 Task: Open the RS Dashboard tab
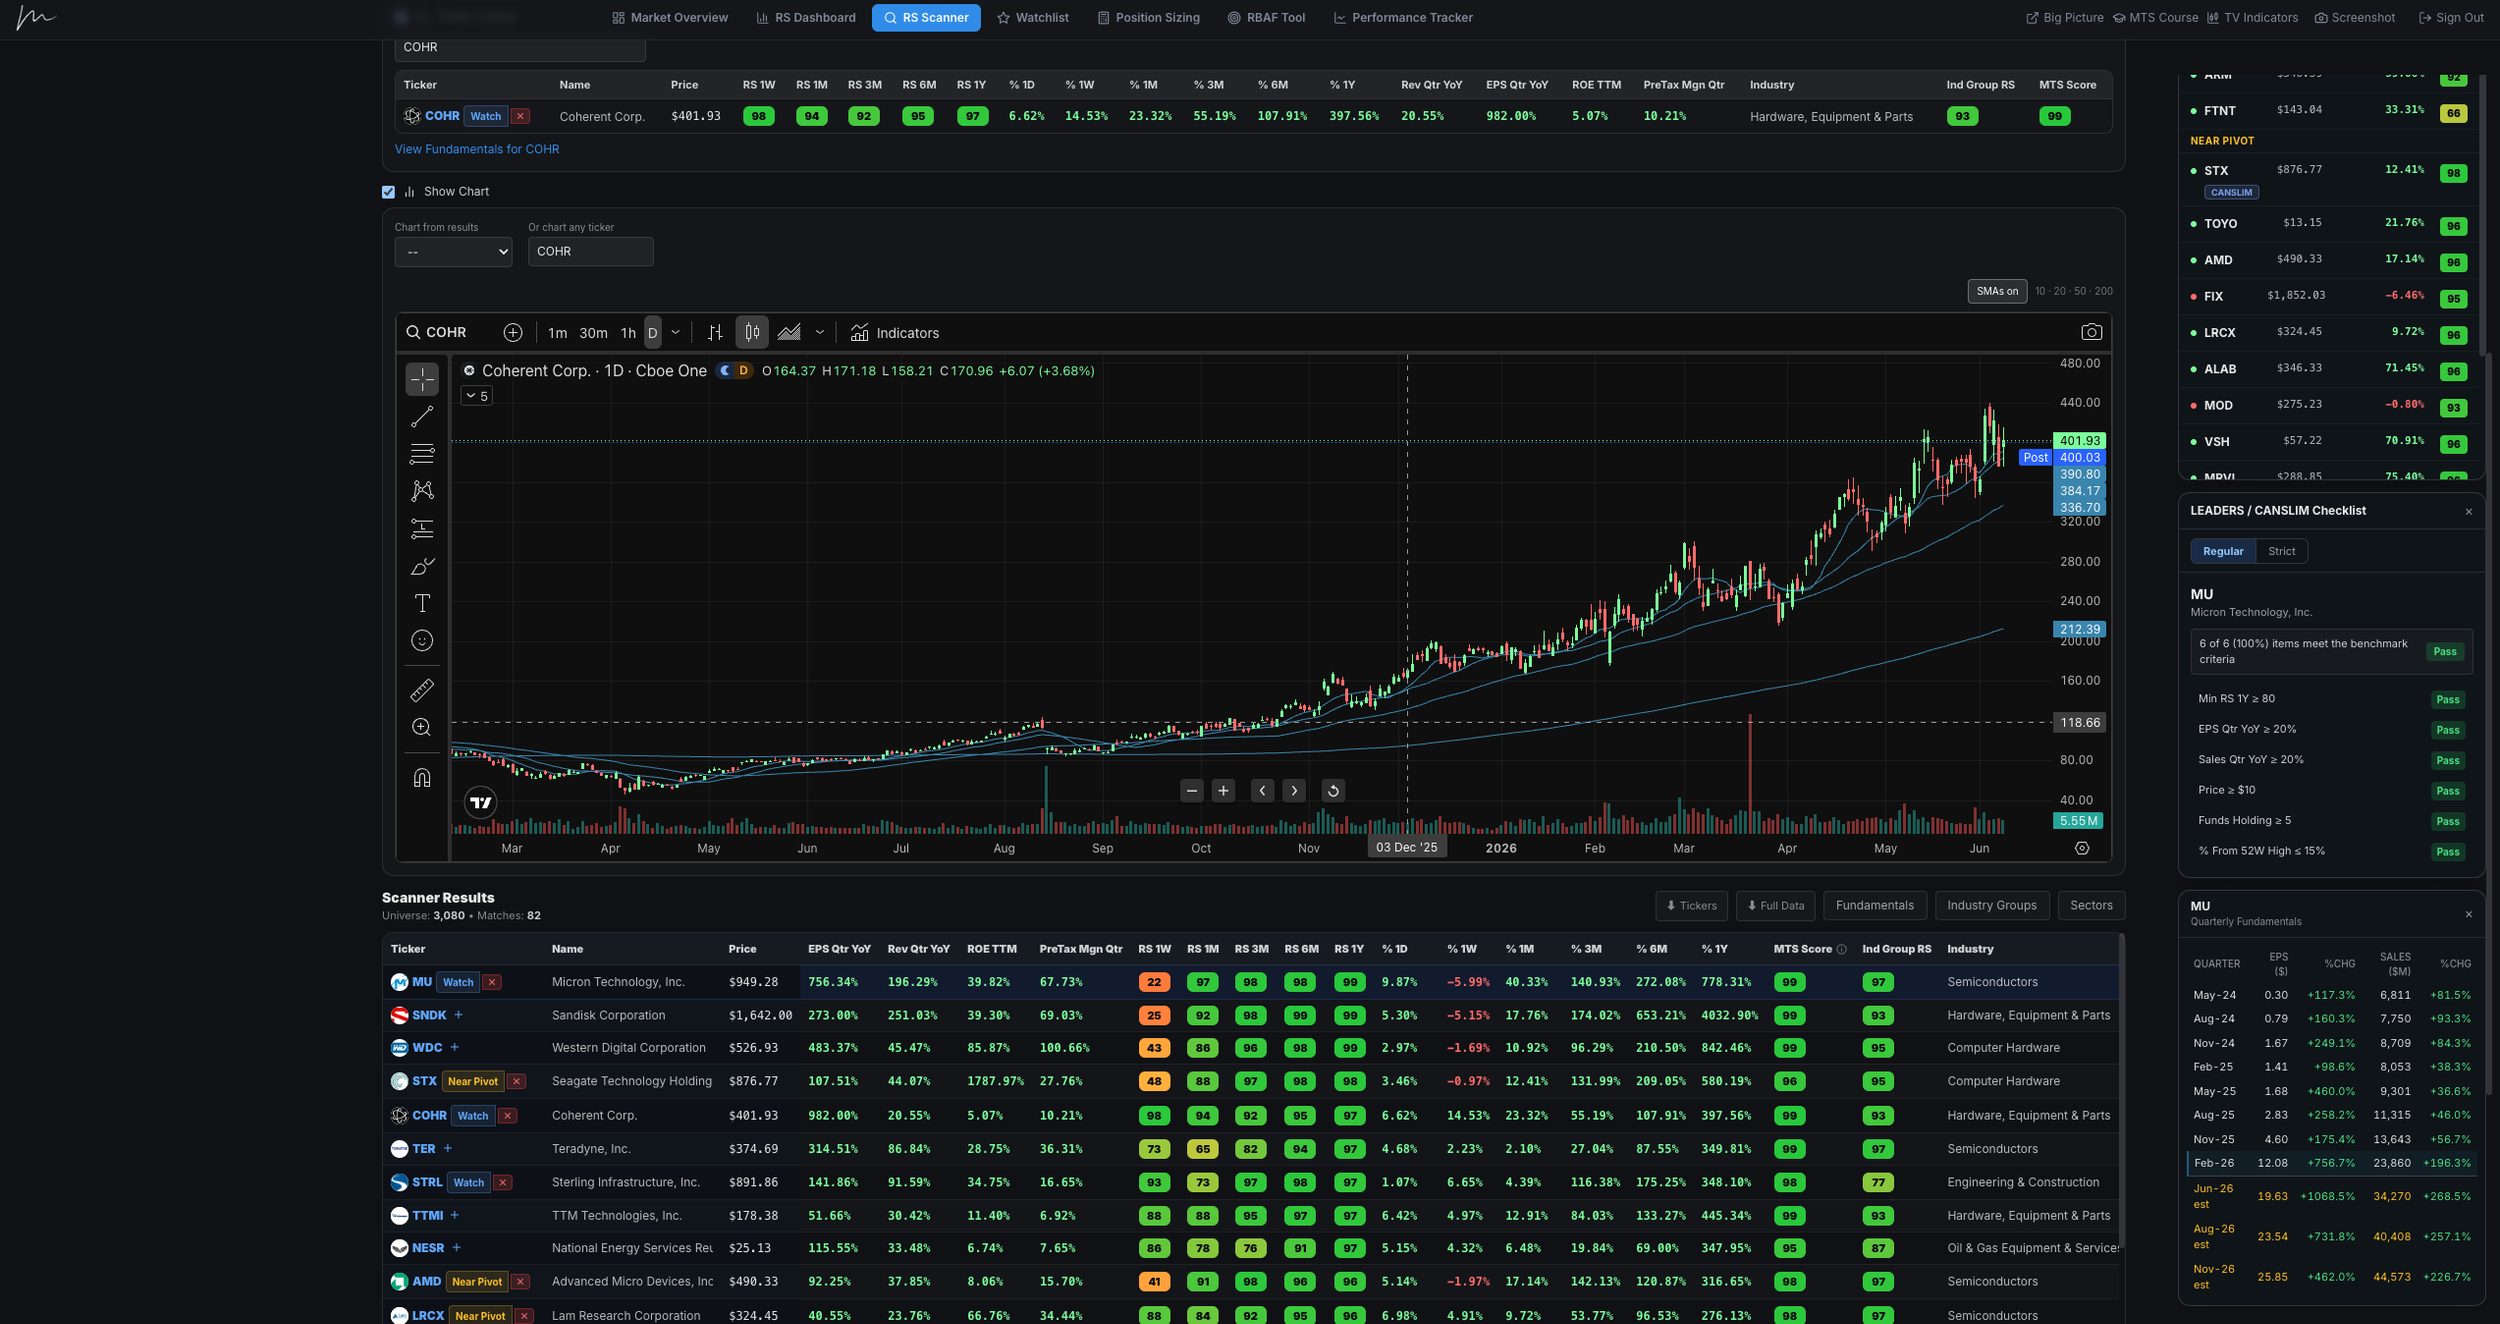806,18
